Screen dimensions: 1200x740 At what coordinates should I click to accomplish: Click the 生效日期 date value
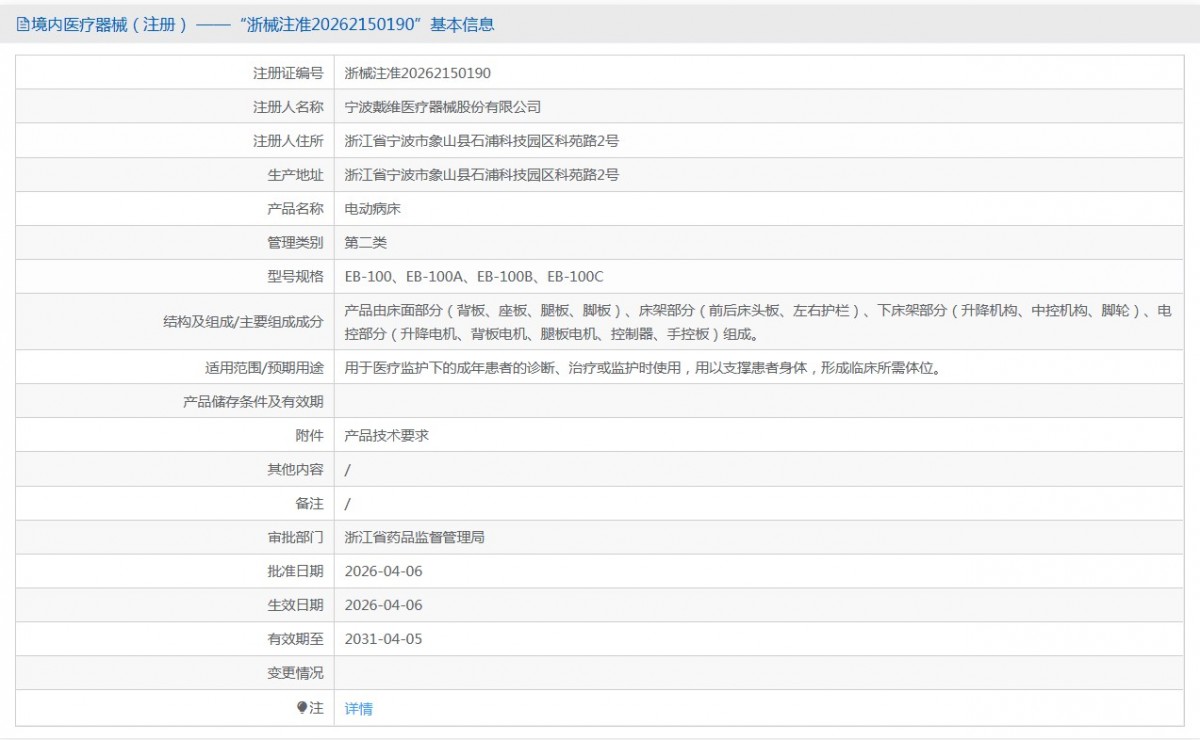click(383, 605)
